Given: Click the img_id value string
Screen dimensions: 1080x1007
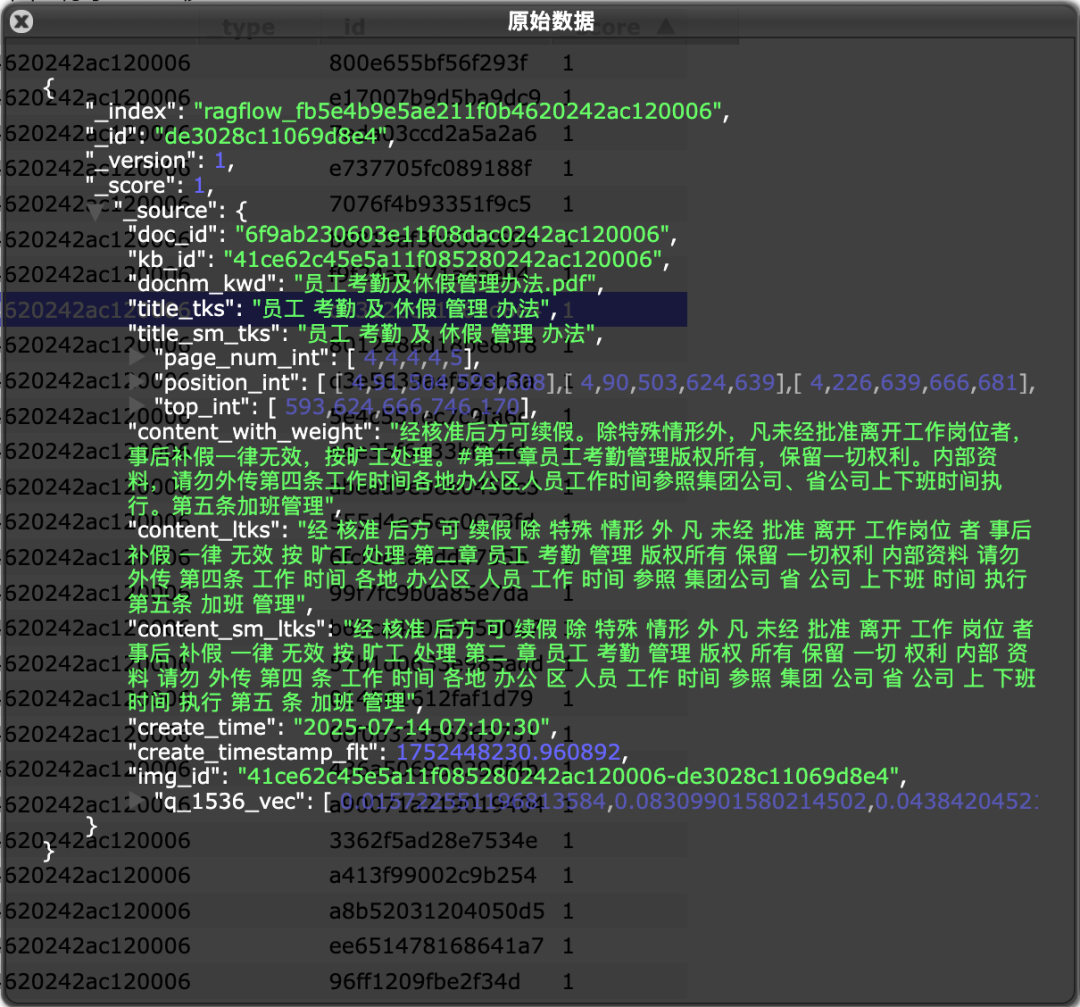Looking at the screenshot, I should (x=570, y=775).
